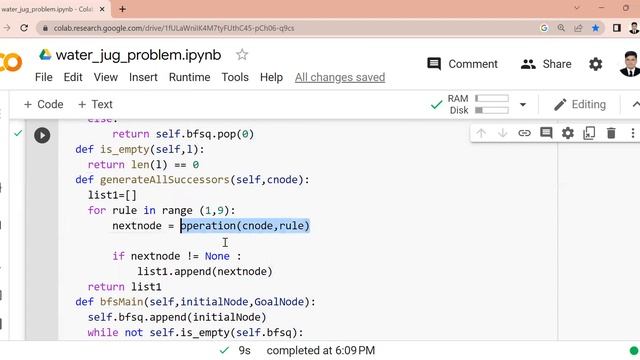Open the tab search chevron in title bar
The width and height of the screenshot is (640, 360).
(x=576, y=8)
